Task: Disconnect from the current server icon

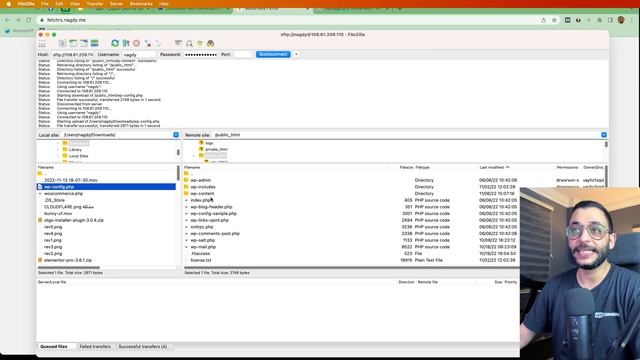Action: (x=148, y=43)
